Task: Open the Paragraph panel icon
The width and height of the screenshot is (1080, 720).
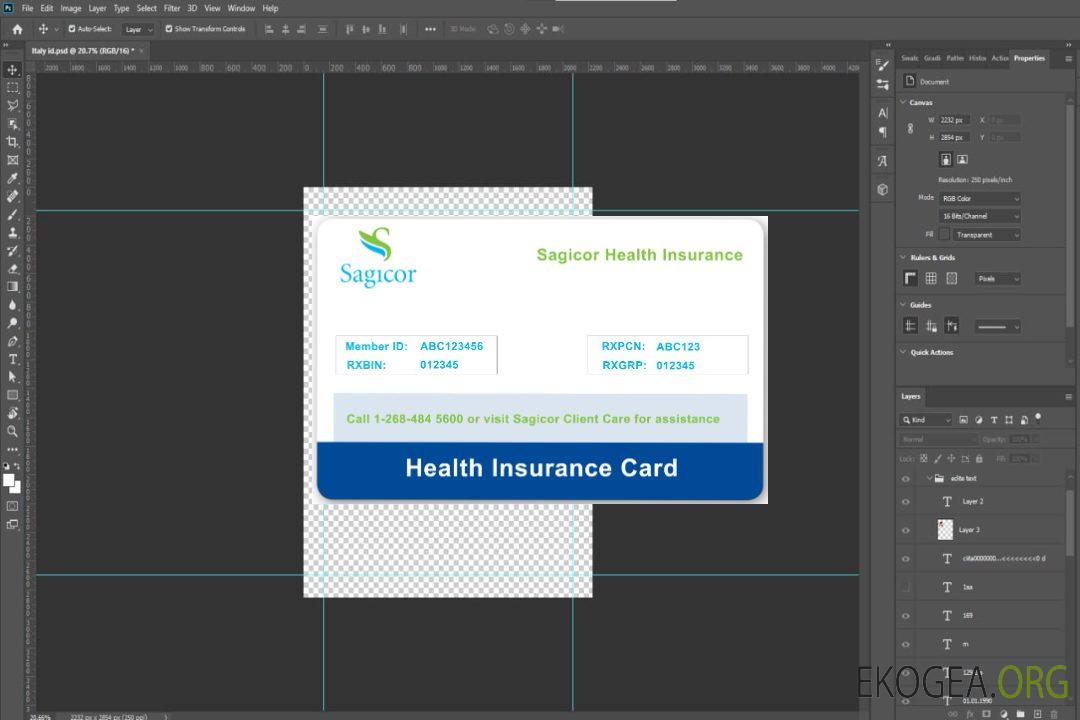Action: [x=883, y=132]
